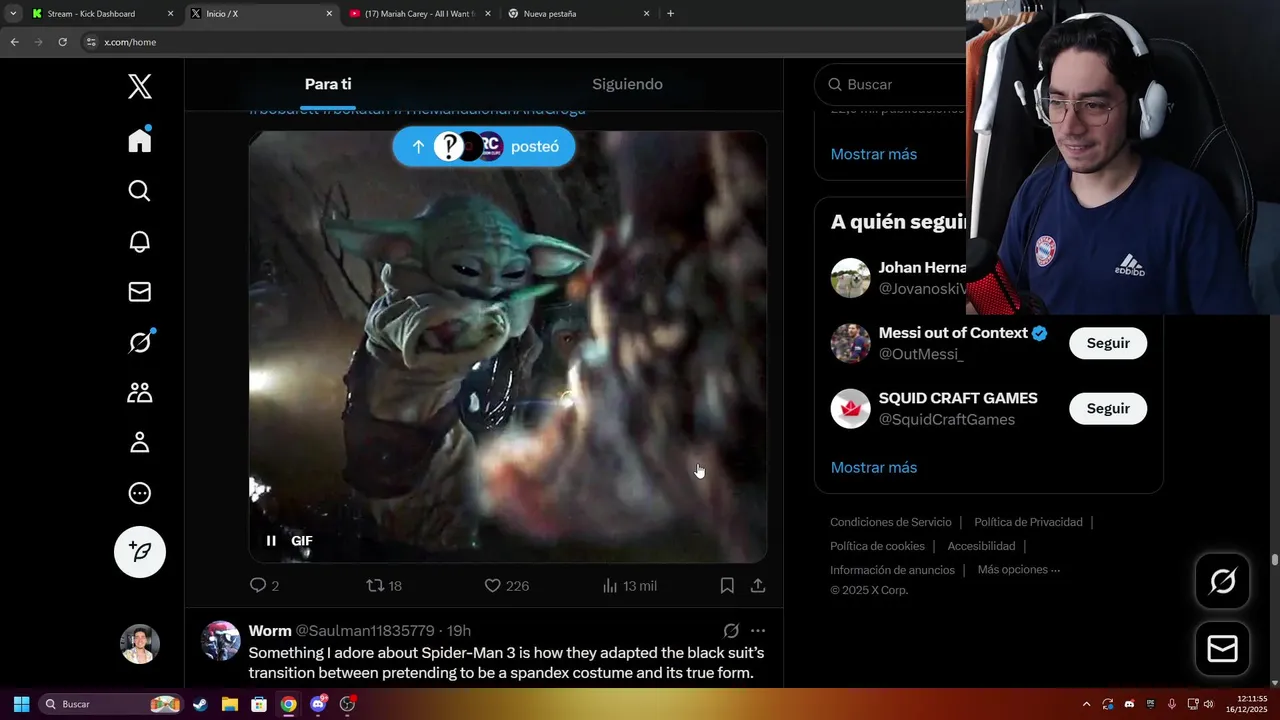
Task: Open Profile person icon
Action: tap(140, 442)
